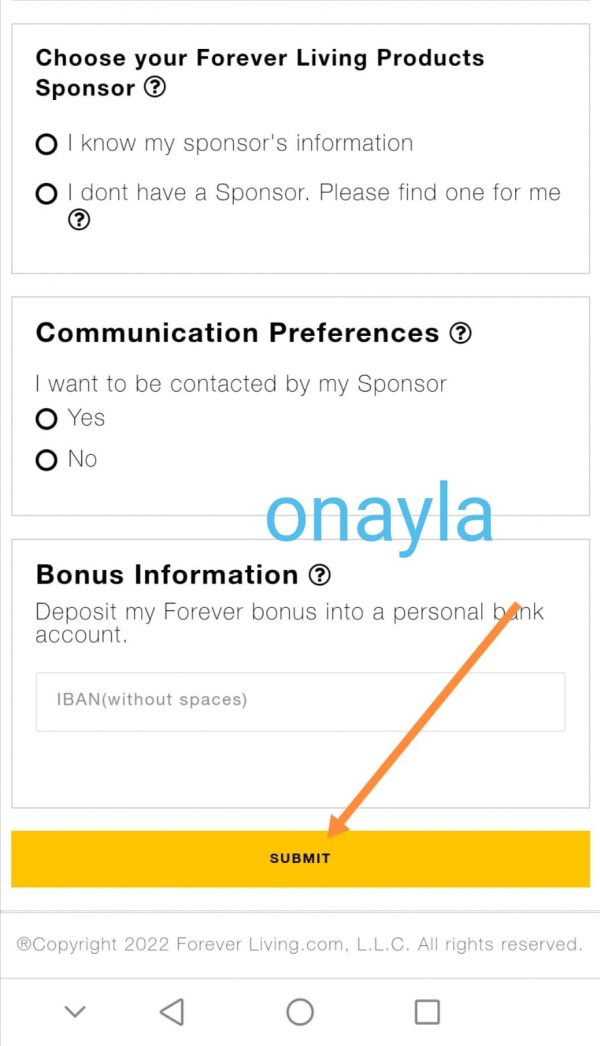The image size is (600, 1046).
Task: Choose 'I dont have a Sponsor' option
Action: 46,194
